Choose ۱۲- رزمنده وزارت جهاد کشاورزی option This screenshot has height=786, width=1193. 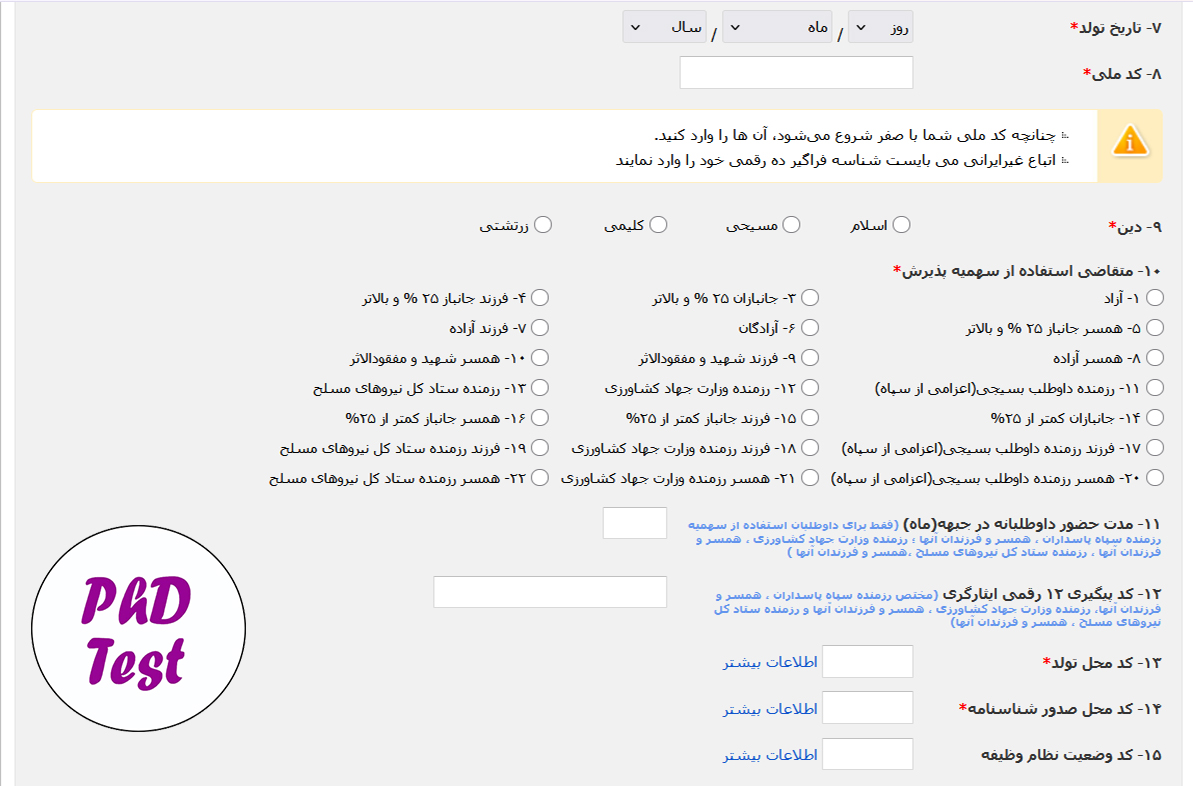point(810,387)
